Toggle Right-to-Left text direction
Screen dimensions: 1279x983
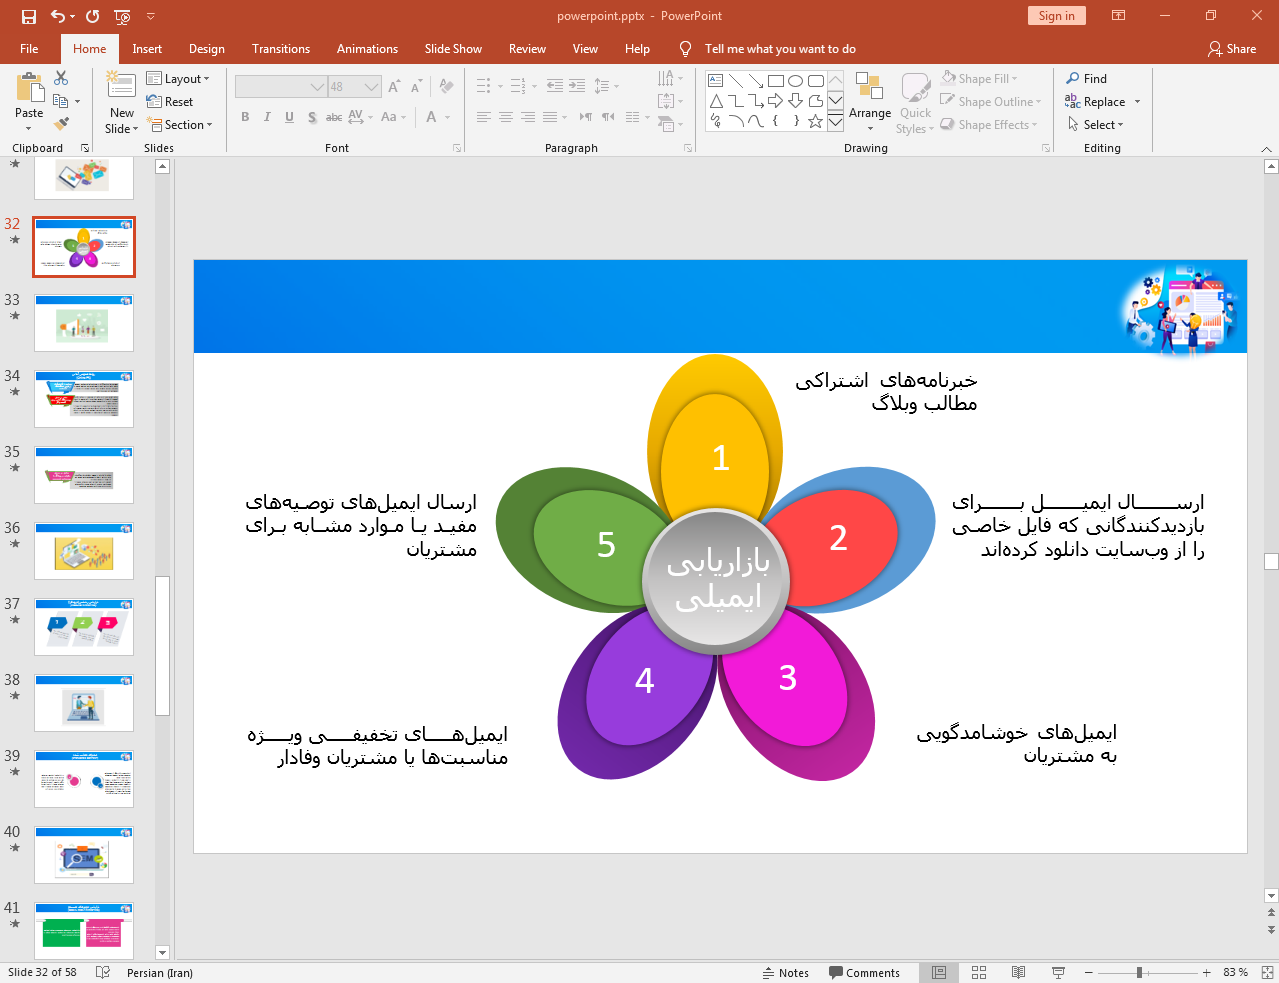(608, 117)
